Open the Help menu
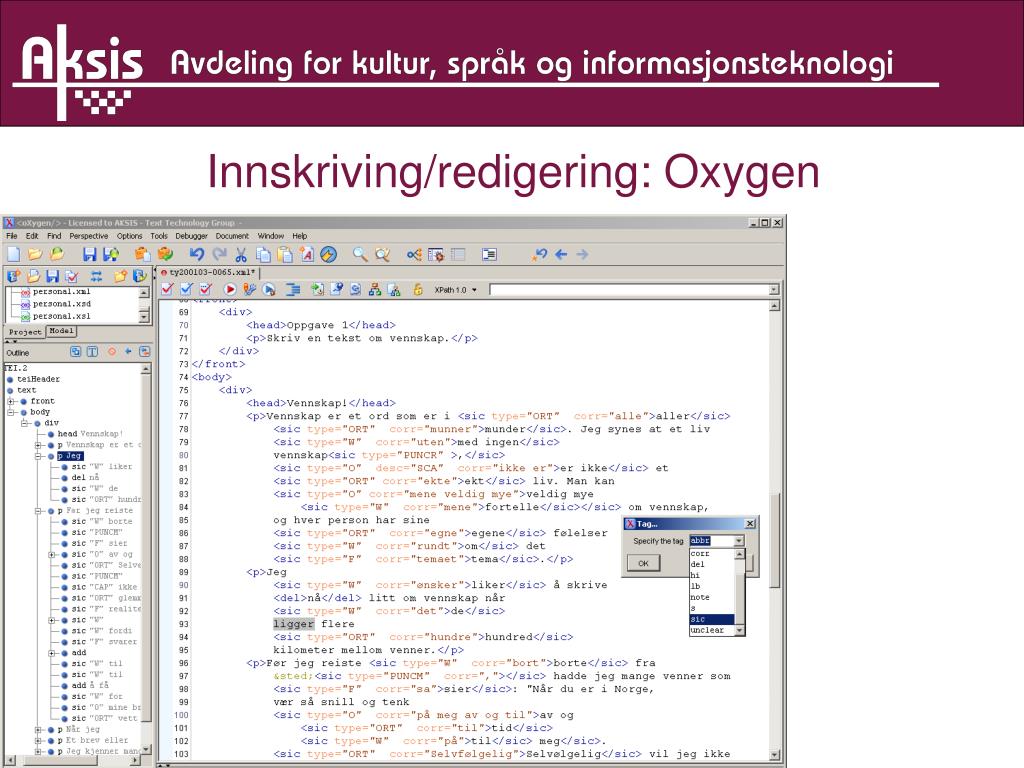This screenshot has height=768, width=1024. point(300,236)
